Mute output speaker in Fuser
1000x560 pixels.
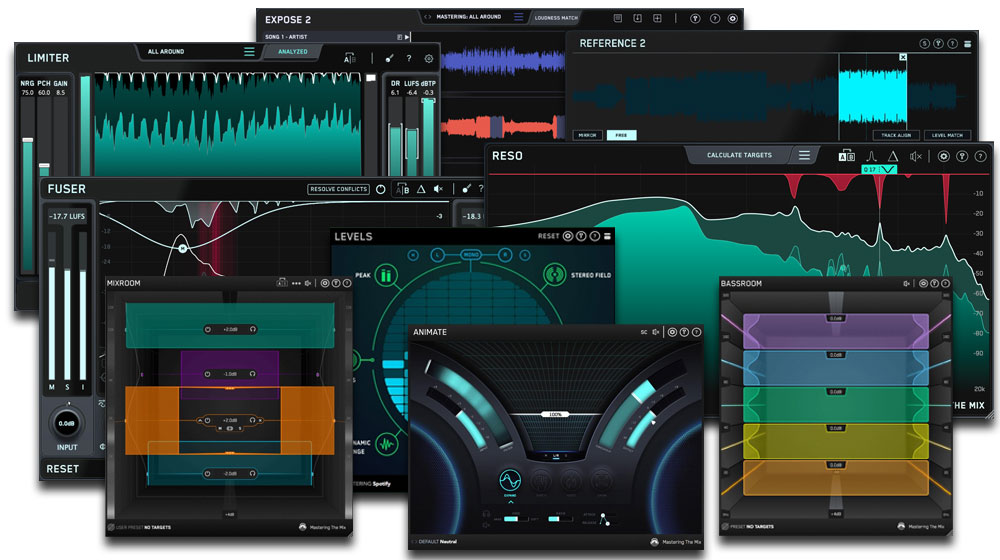tap(439, 189)
